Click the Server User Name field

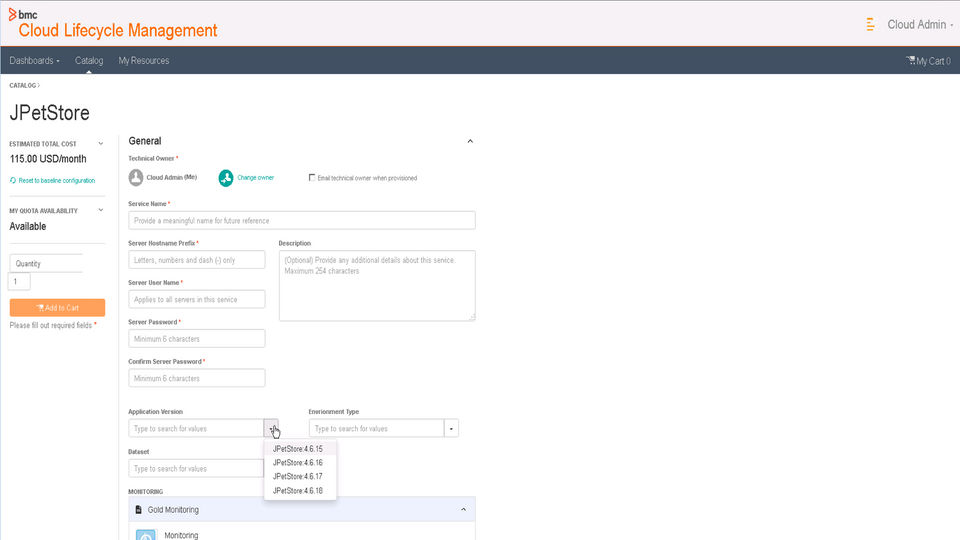pyautogui.click(x=197, y=299)
